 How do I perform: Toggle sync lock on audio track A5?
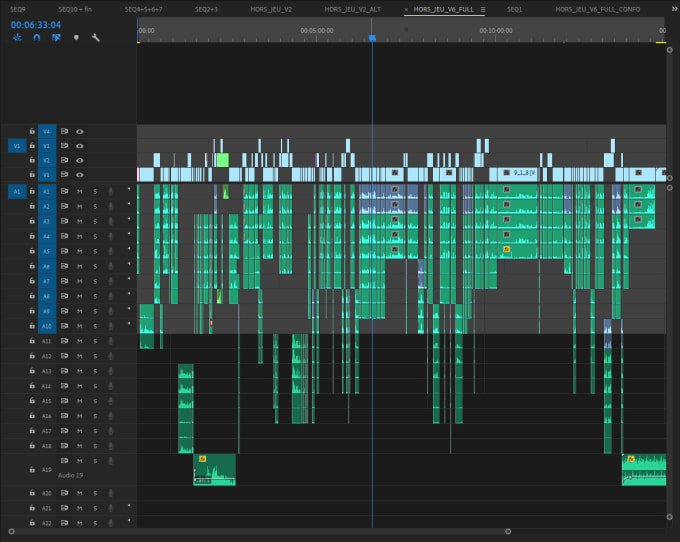click(64, 251)
